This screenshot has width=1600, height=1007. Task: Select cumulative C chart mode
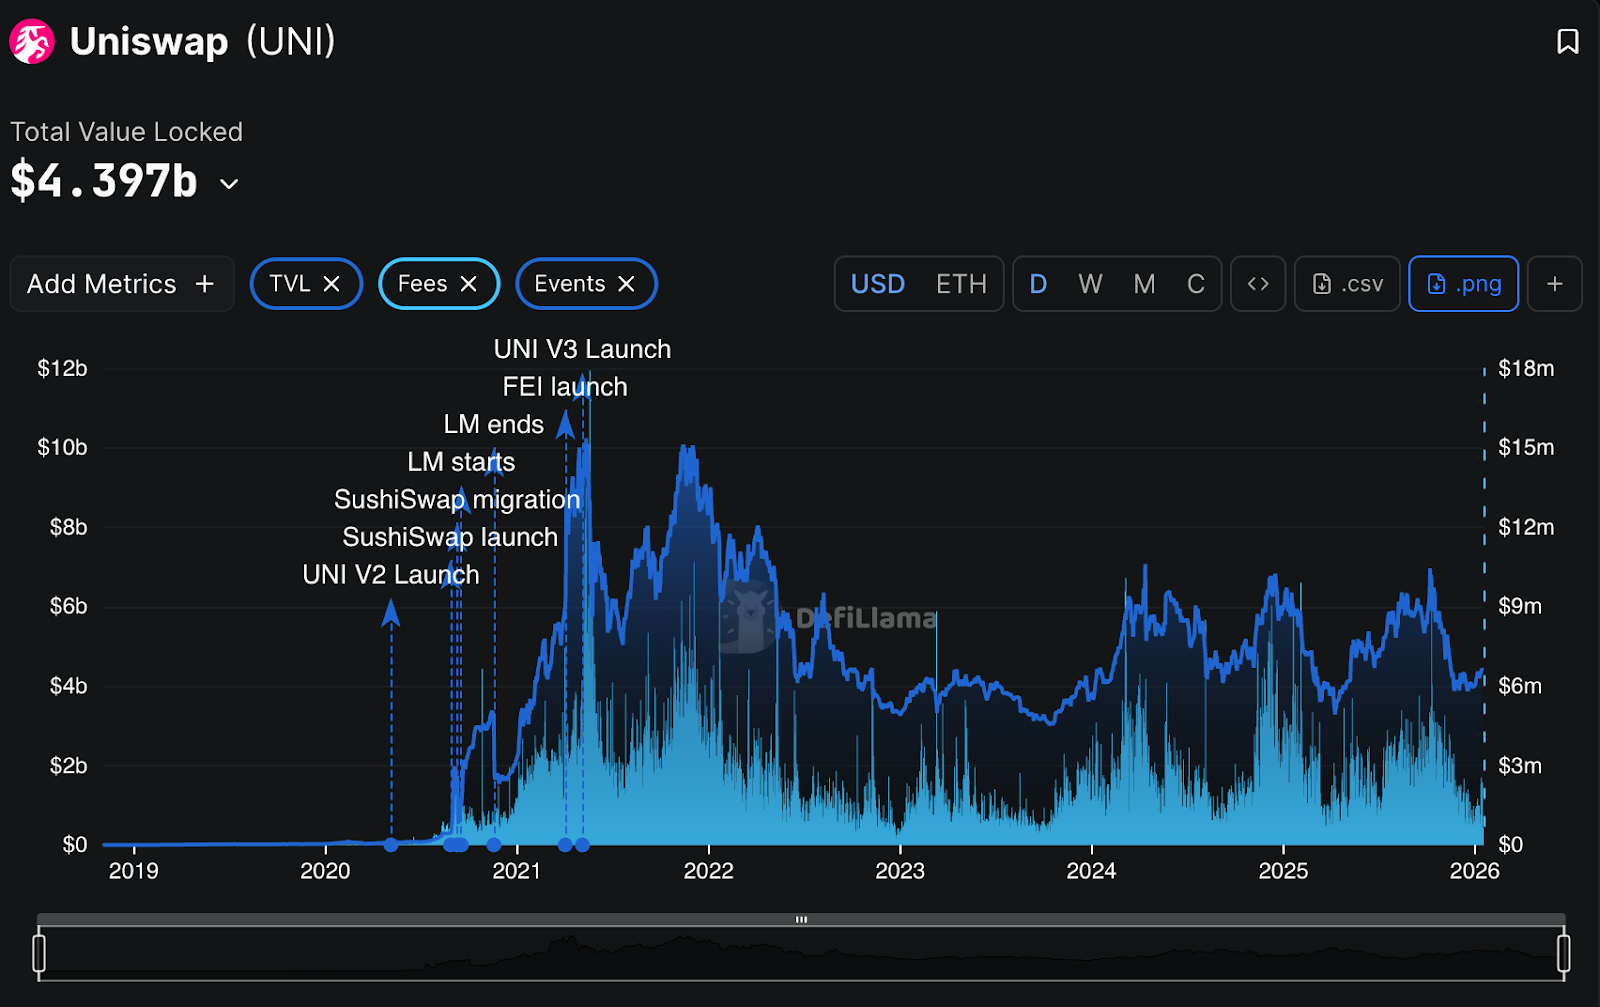click(x=1195, y=284)
